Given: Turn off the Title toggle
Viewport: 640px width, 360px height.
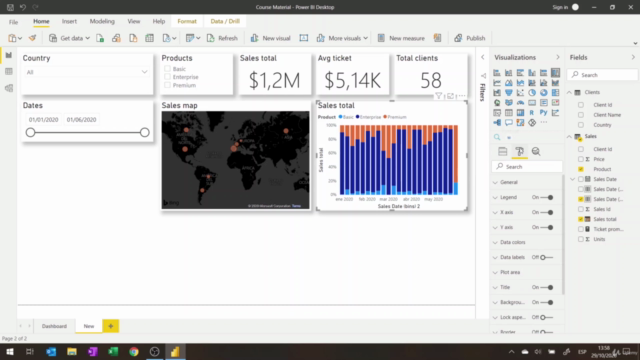Looking at the screenshot, I should [x=547, y=287].
